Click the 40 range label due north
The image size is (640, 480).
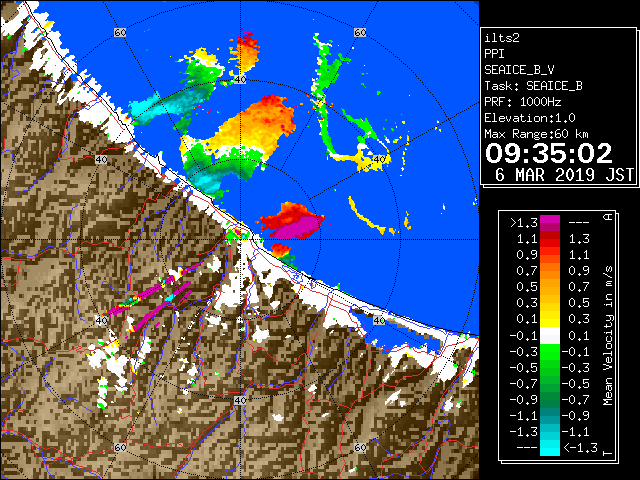coord(240,80)
